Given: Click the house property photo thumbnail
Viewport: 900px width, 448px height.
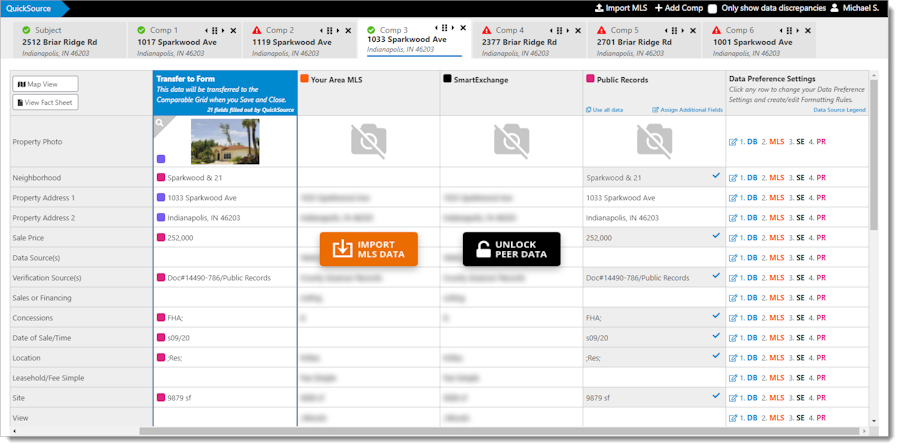Looking at the screenshot, I should 225,142.
